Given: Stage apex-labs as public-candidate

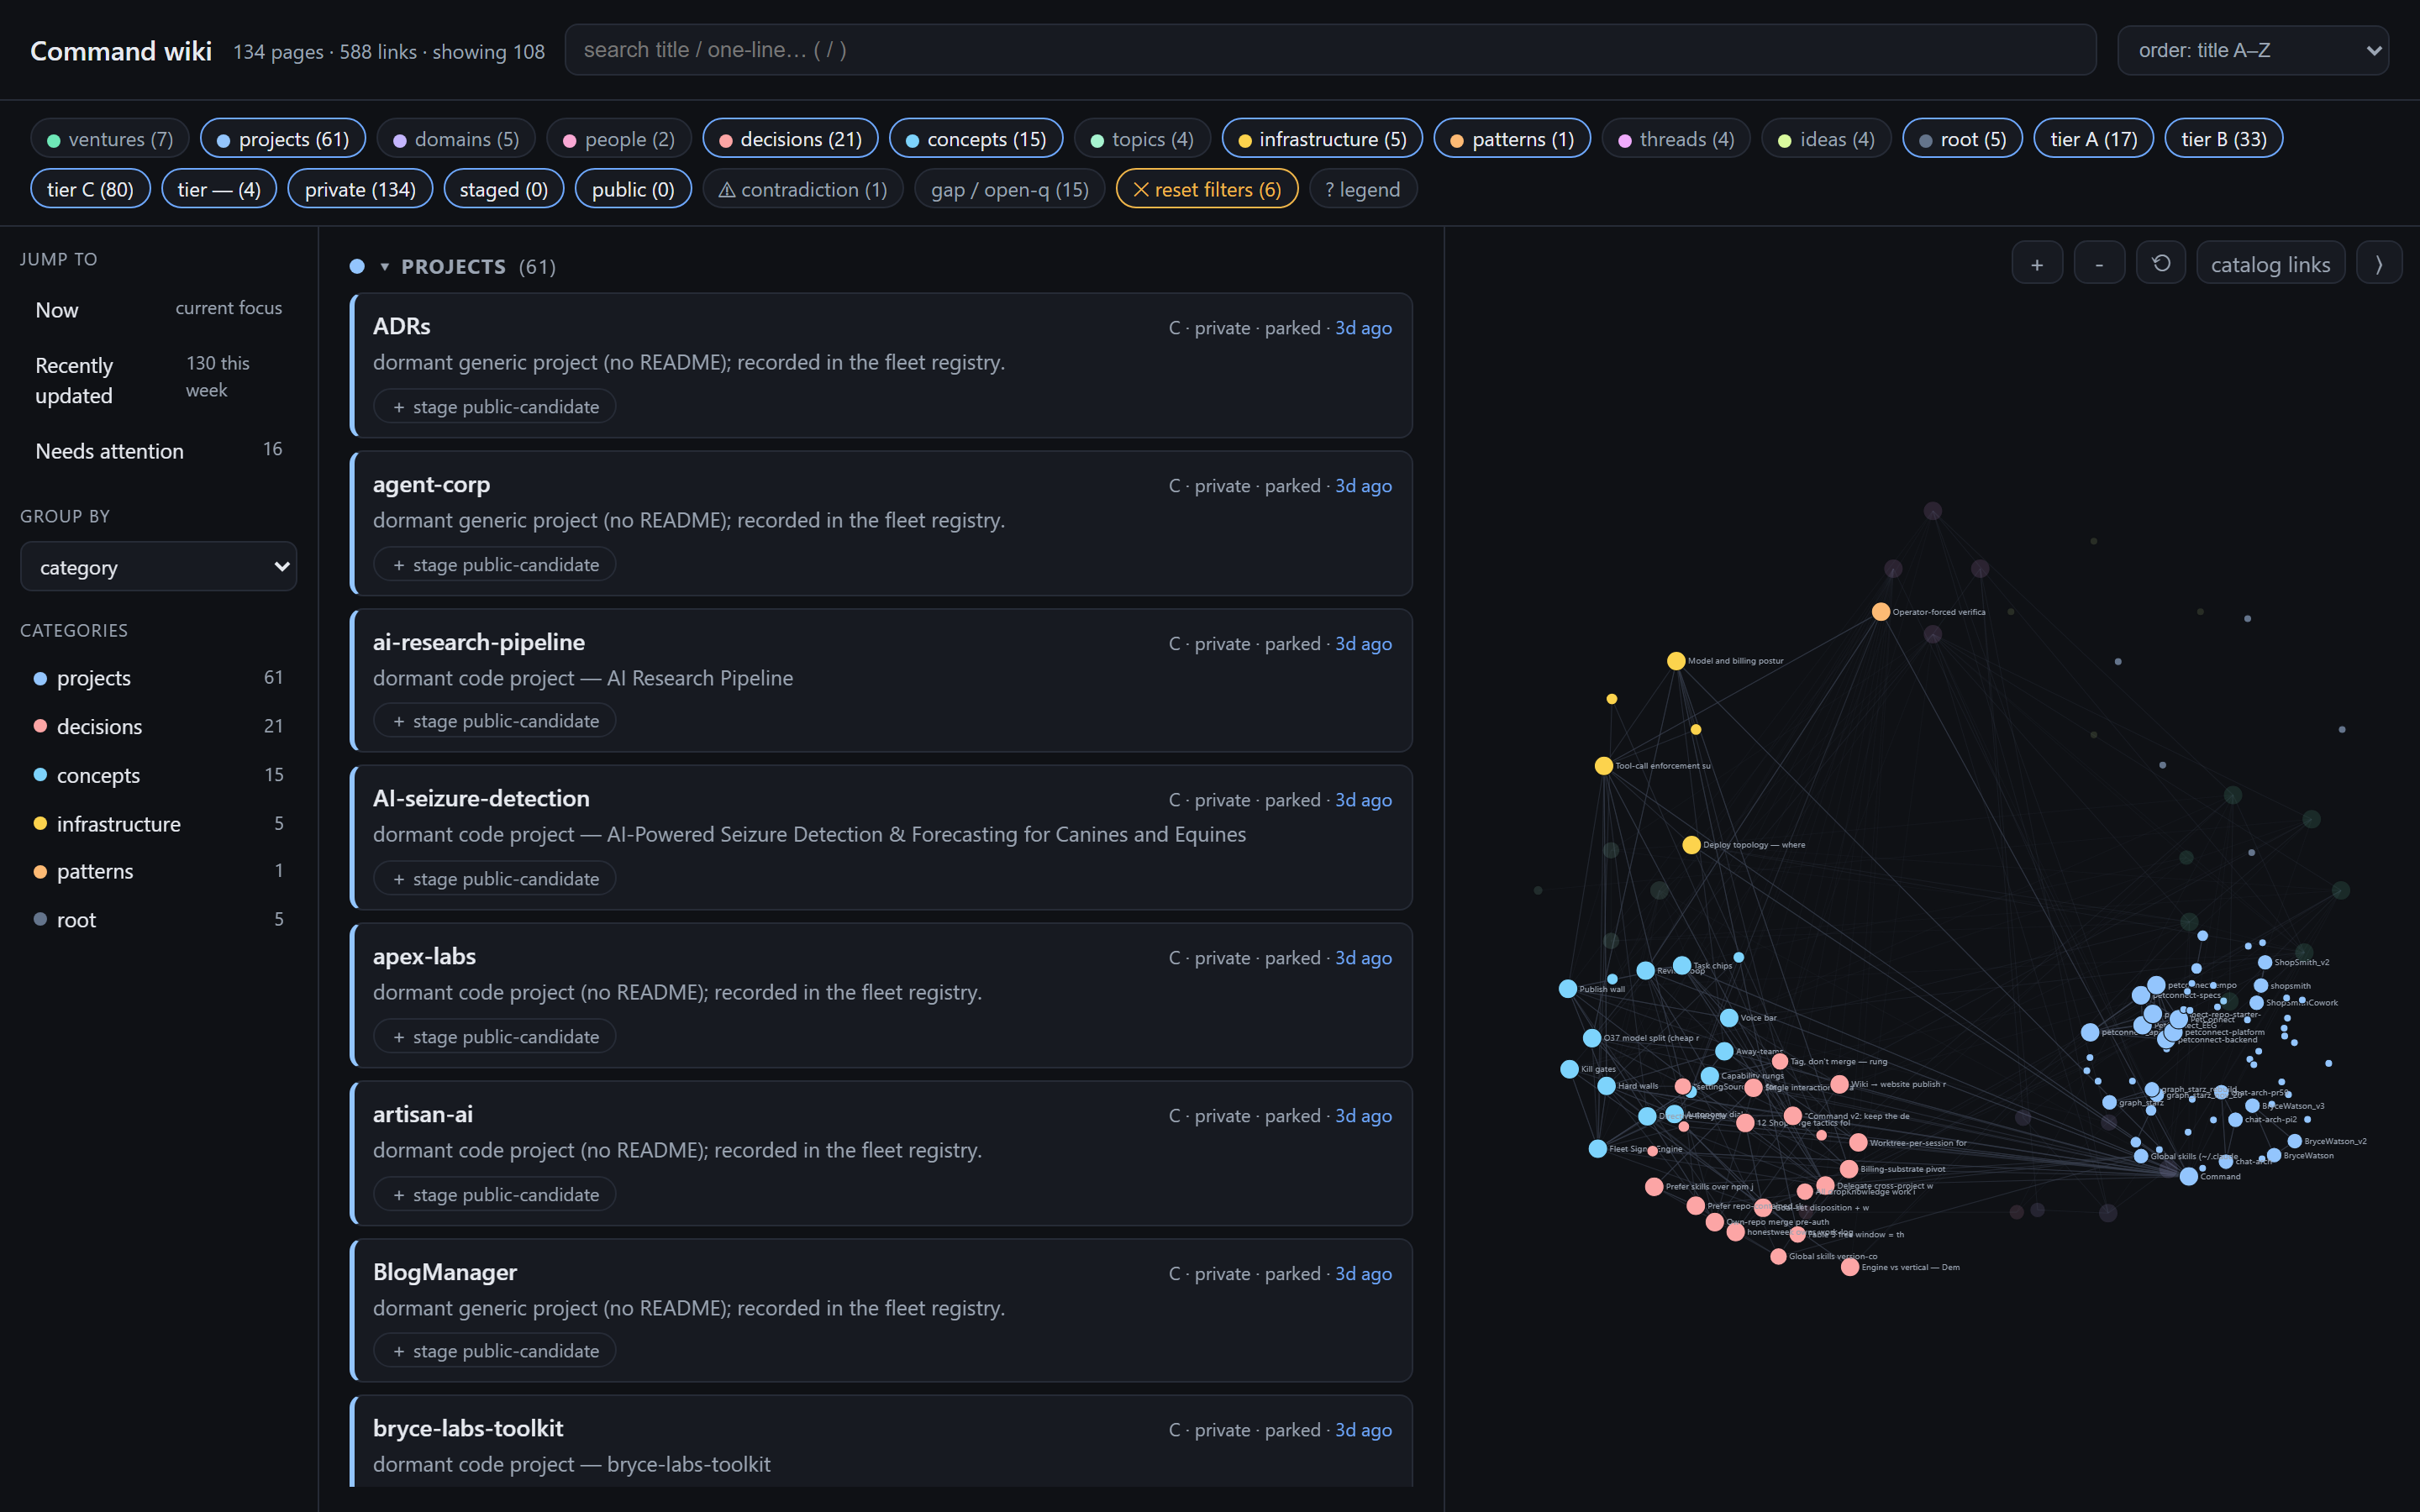Looking at the screenshot, I should [x=495, y=1036].
